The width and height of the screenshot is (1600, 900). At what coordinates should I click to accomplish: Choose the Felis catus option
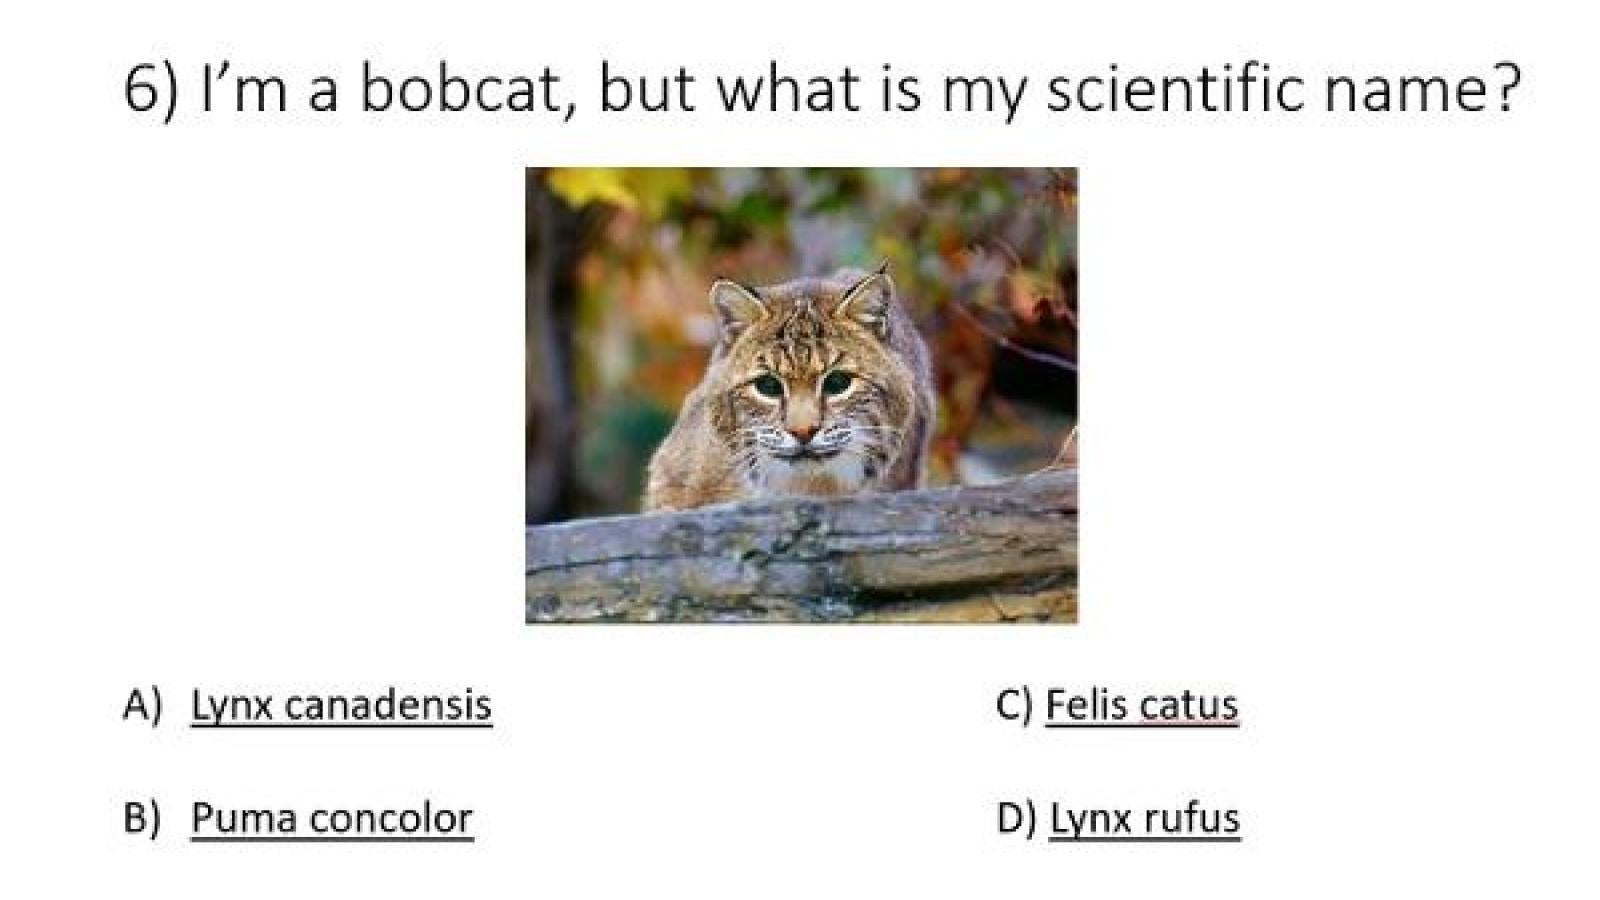click(1141, 705)
